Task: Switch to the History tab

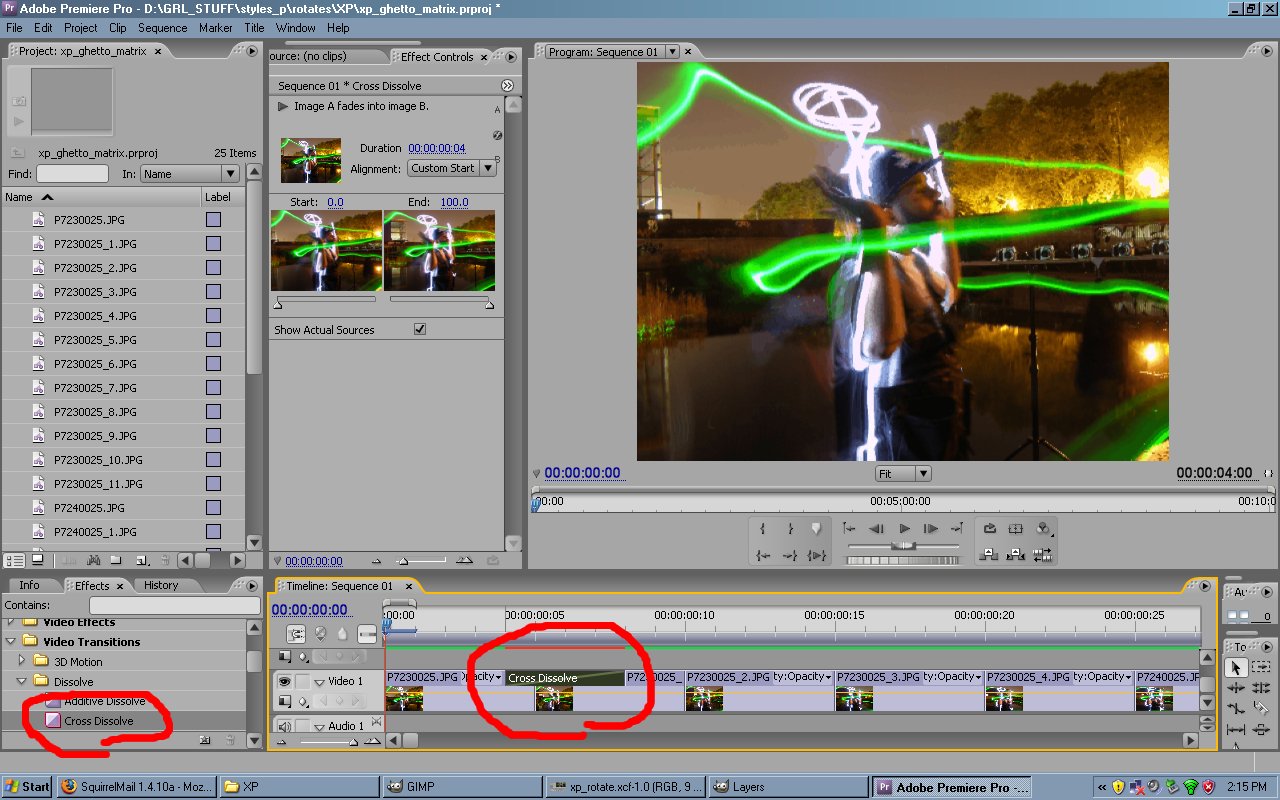Action: (161, 585)
